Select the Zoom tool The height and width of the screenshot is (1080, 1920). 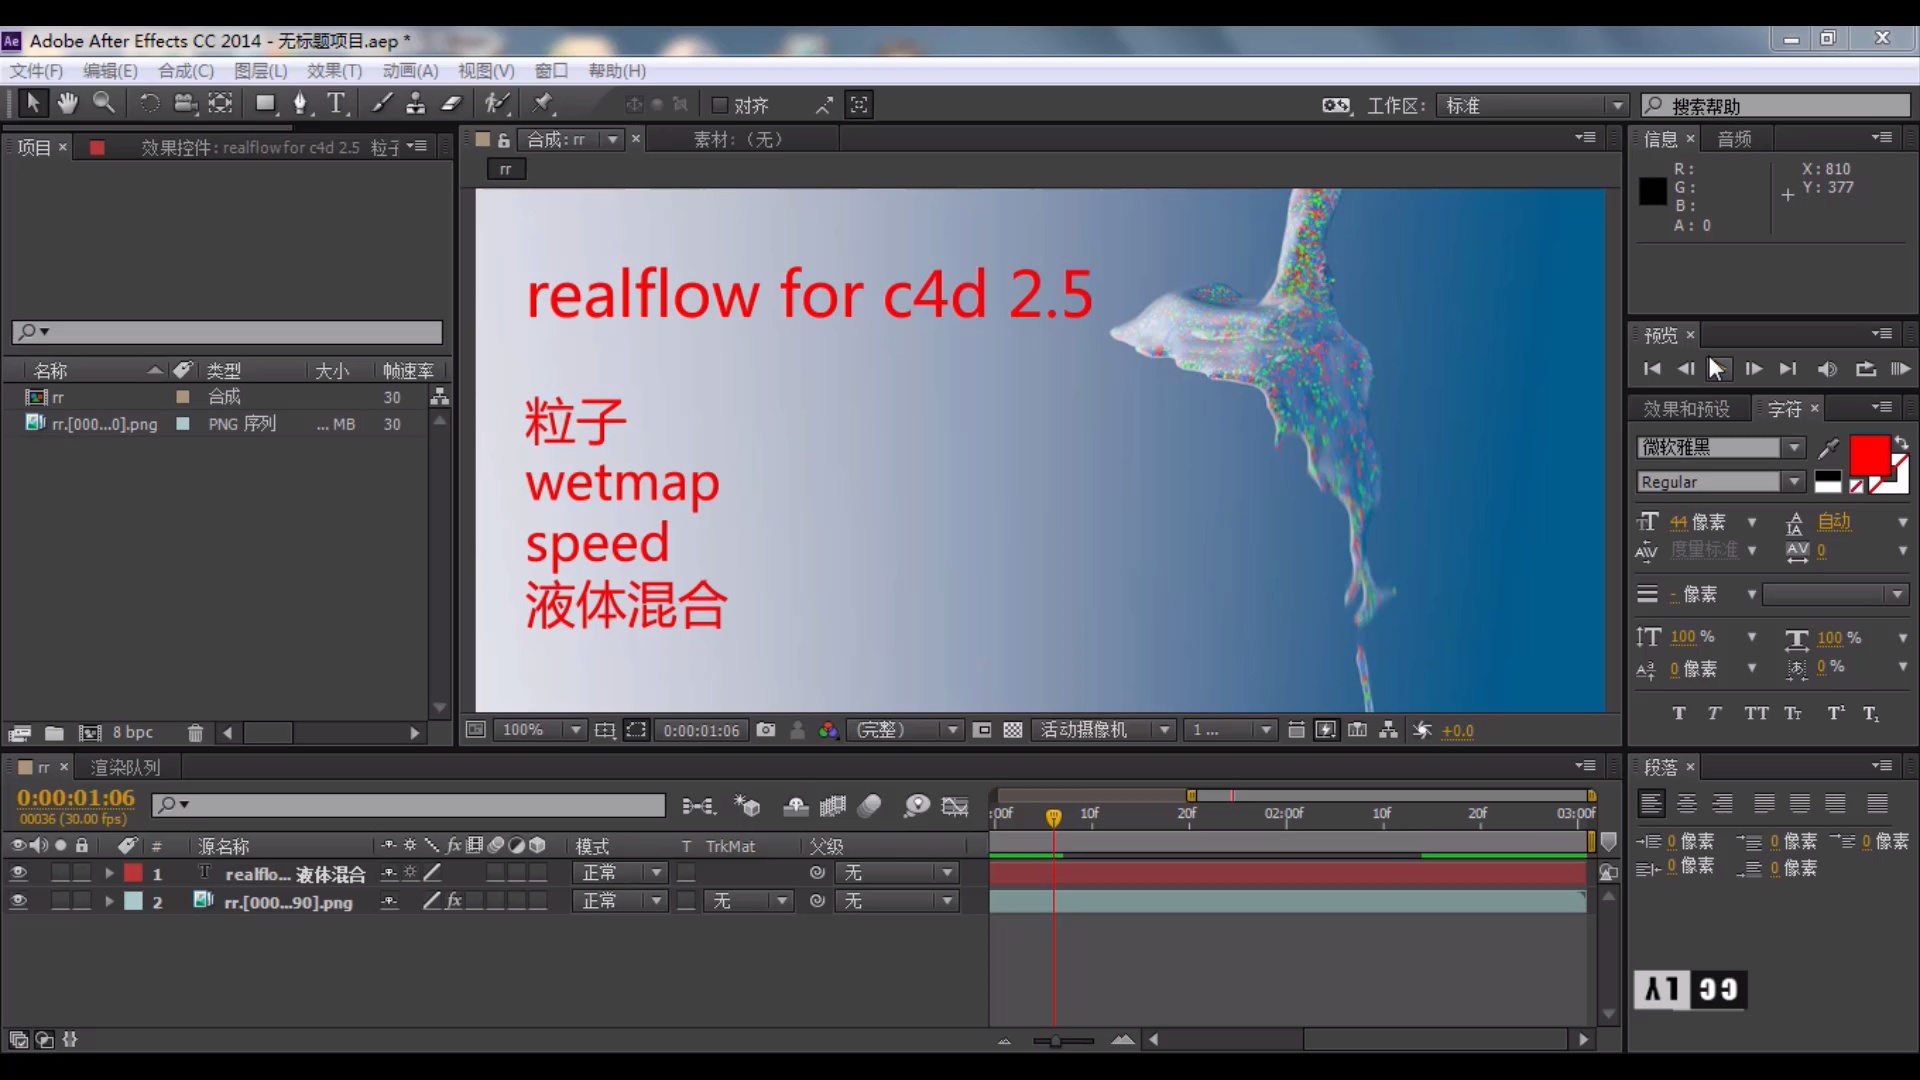[105, 103]
